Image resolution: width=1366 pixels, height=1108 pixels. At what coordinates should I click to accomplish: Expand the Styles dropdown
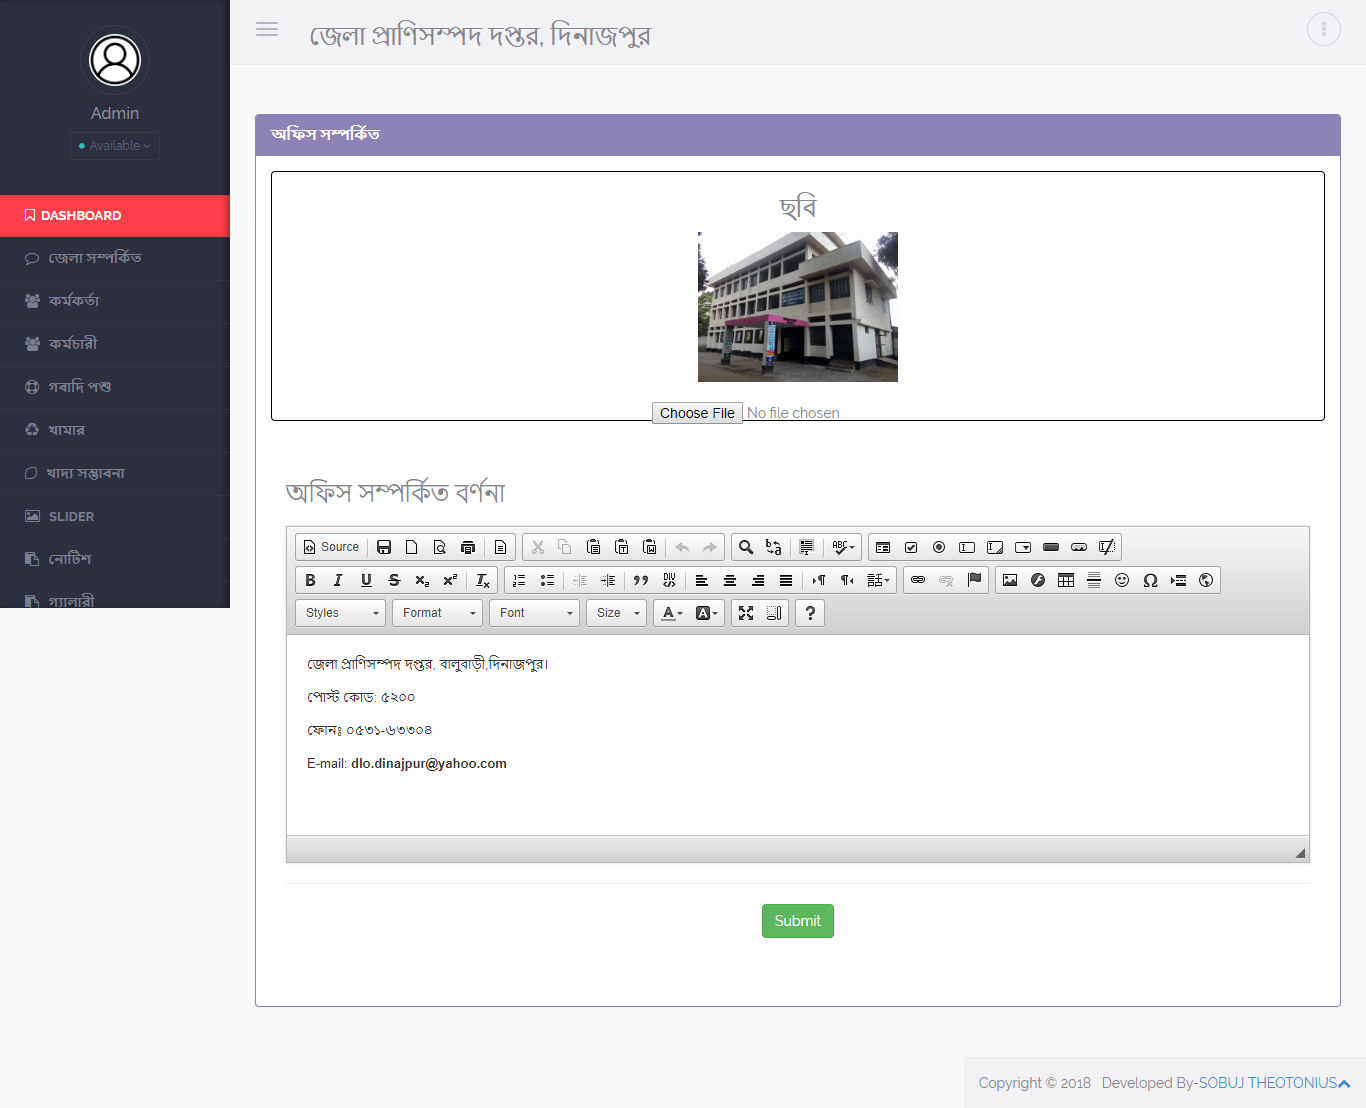[x=339, y=612]
